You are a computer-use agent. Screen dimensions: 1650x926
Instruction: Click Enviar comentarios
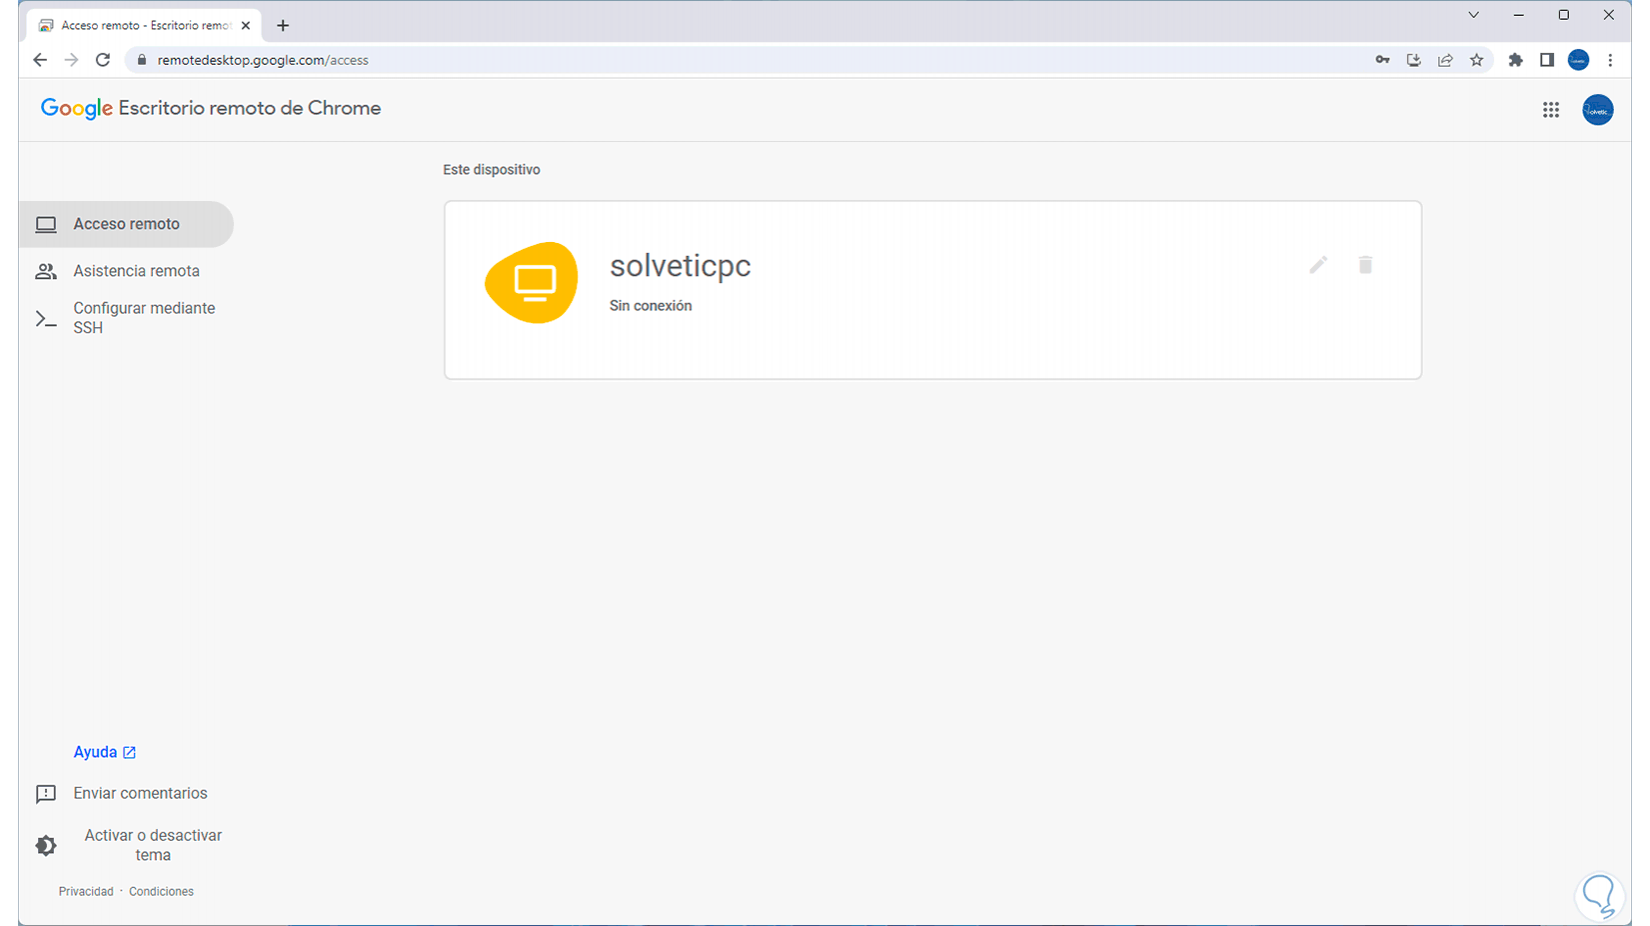click(140, 793)
